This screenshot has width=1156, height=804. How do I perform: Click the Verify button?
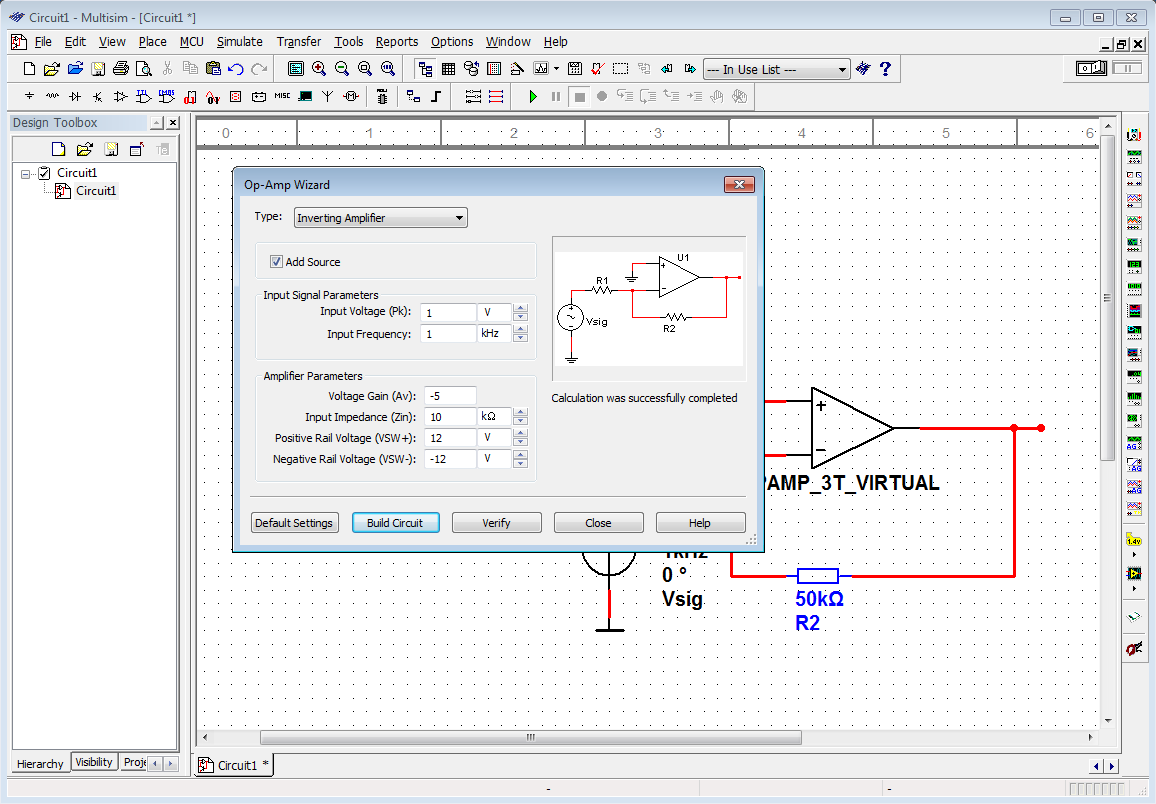[x=496, y=522]
